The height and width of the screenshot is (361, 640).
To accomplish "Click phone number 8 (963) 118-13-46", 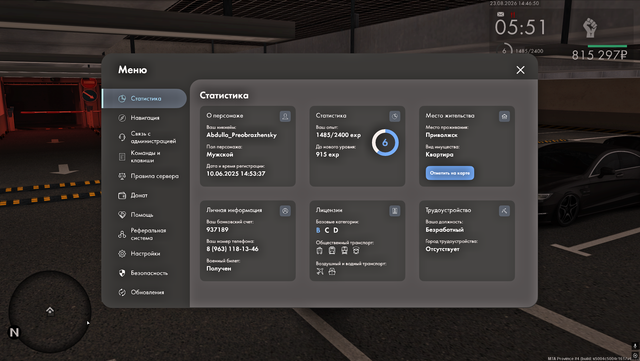I will 232,249.
